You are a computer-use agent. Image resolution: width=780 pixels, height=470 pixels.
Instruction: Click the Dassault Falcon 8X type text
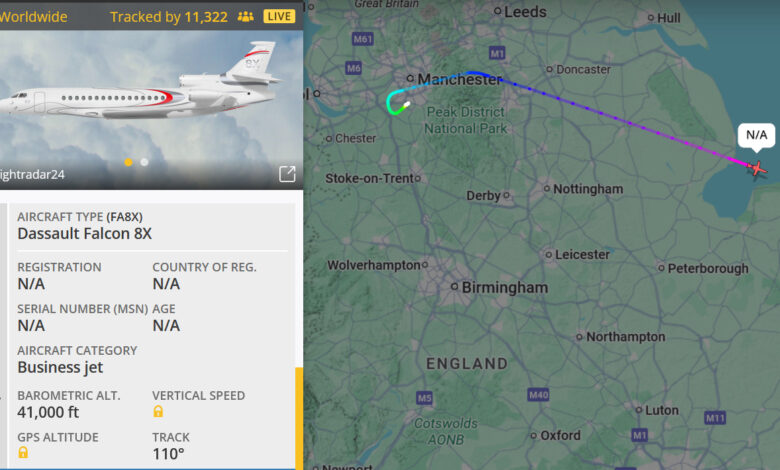coord(85,233)
